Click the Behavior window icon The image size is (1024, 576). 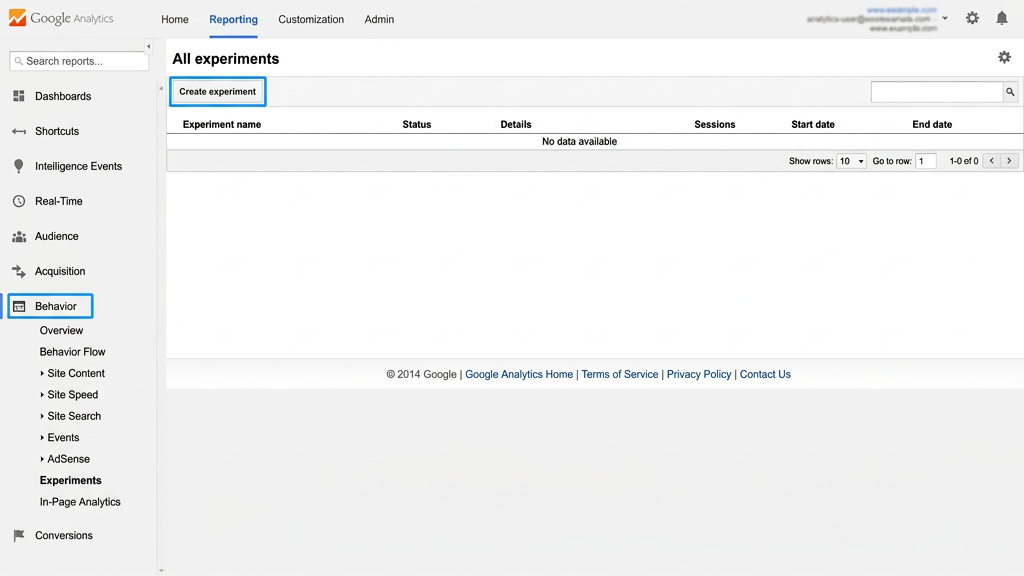(19, 306)
